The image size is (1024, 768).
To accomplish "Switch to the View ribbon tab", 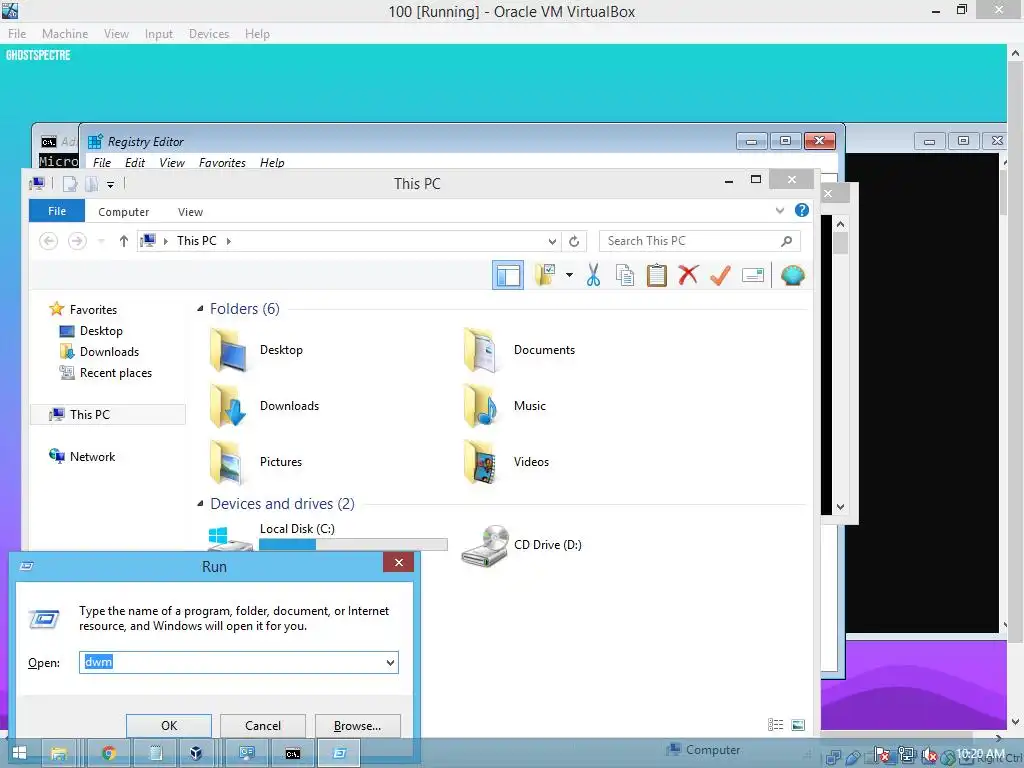I will point(190,212).
